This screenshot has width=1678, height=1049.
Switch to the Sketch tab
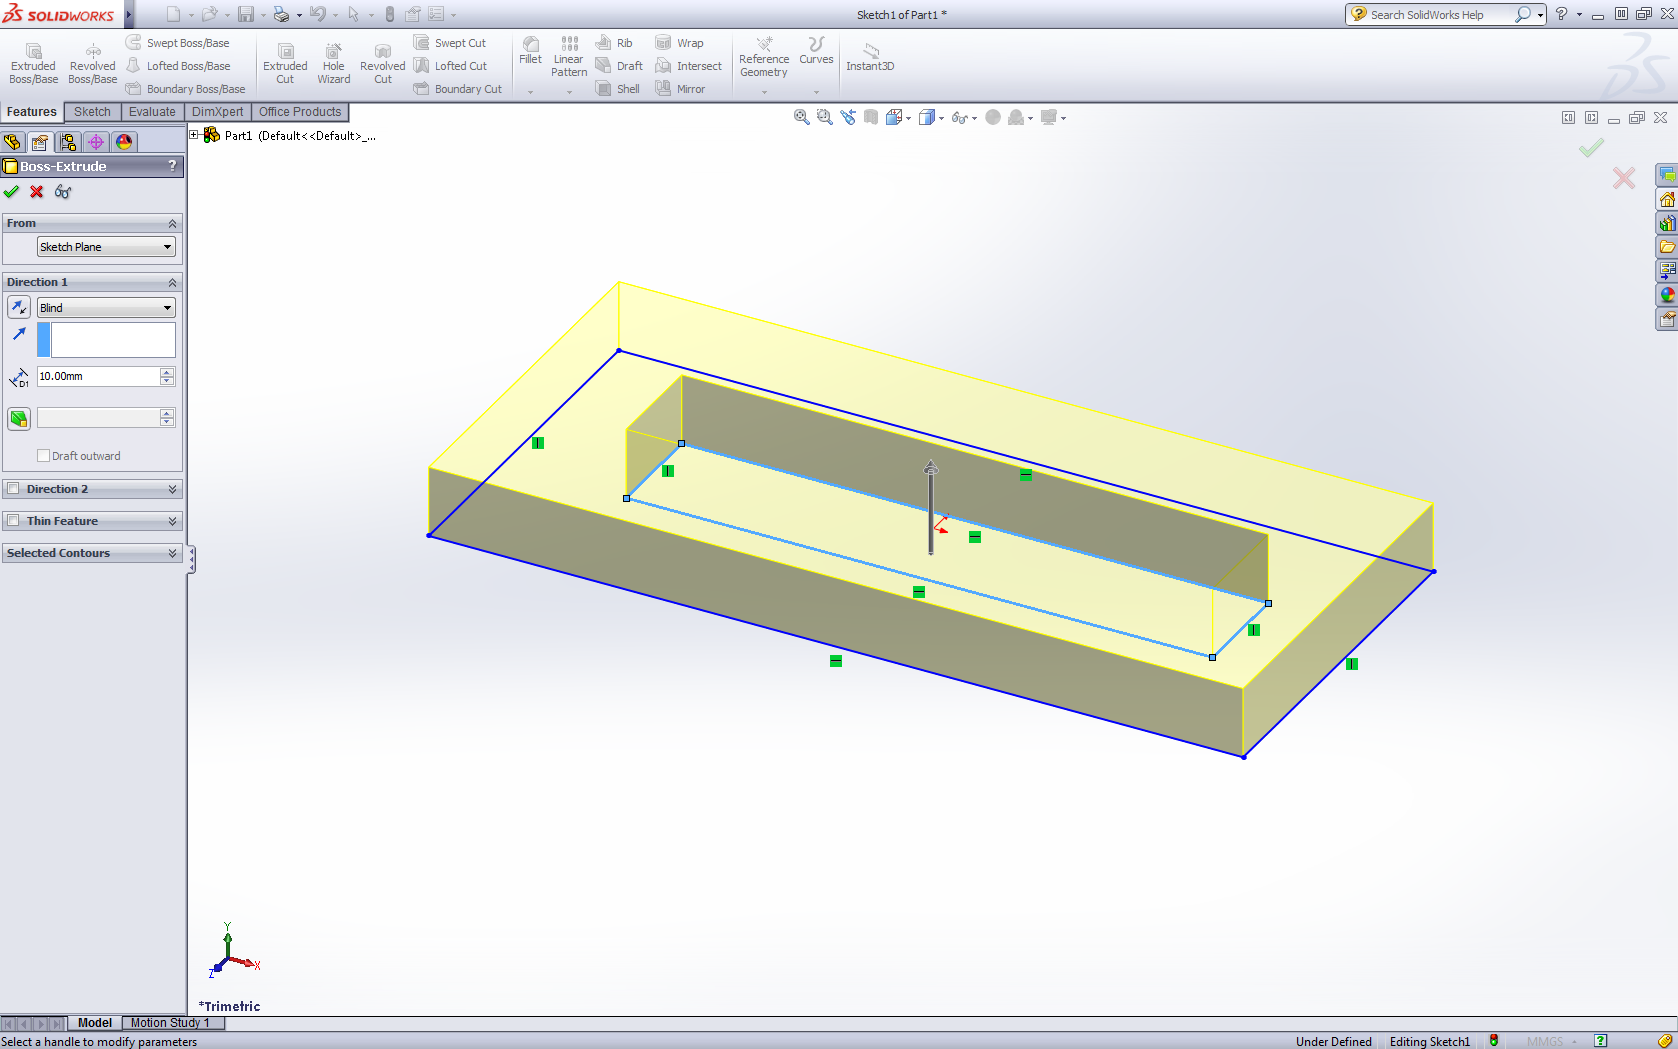click(92, 112)
